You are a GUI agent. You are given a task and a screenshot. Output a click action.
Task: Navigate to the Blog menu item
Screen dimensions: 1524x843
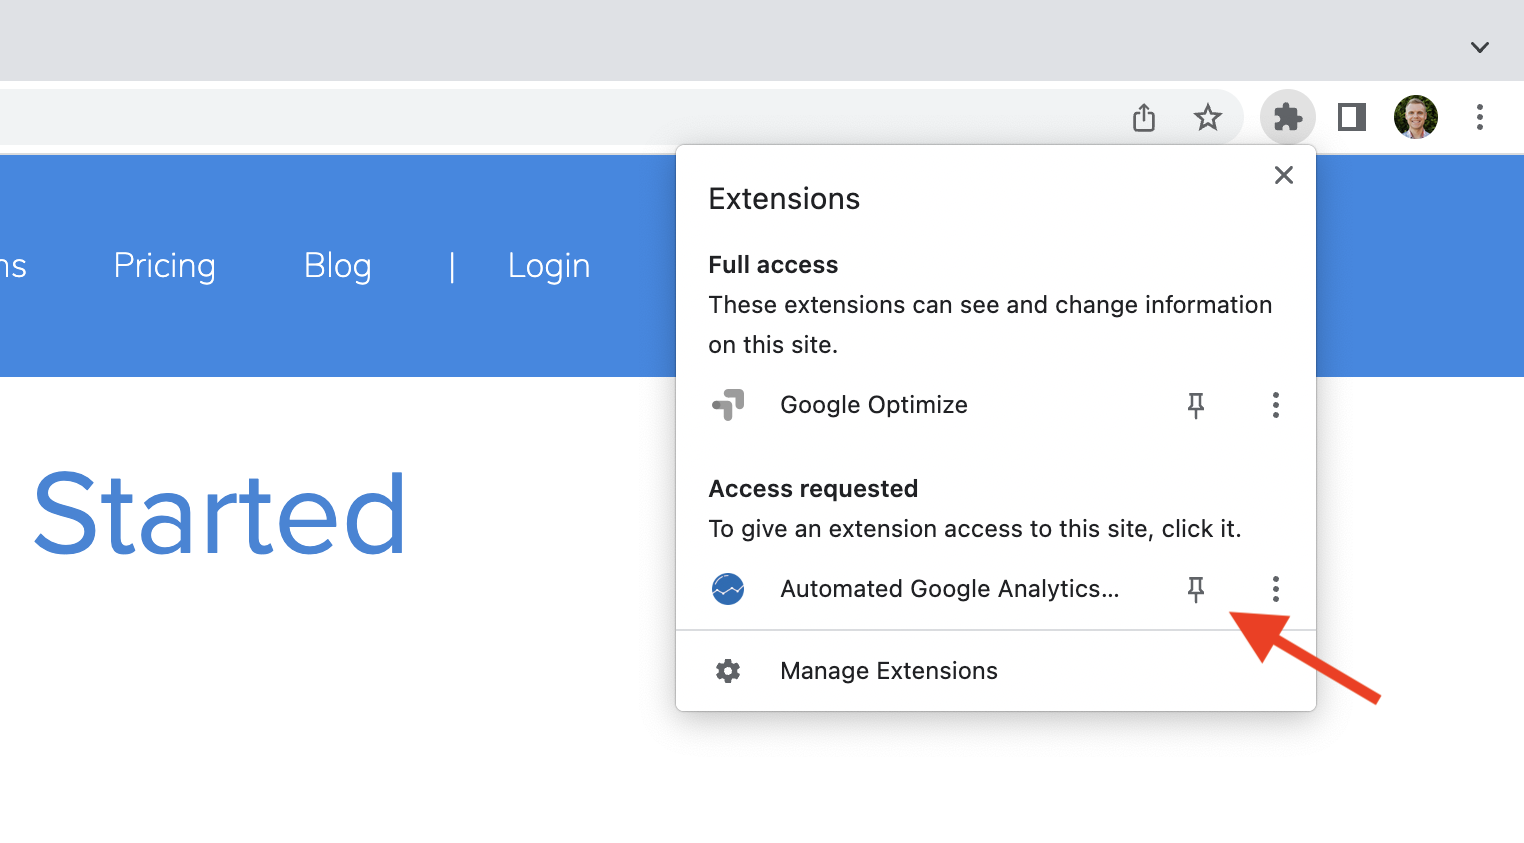click(337, 265)
